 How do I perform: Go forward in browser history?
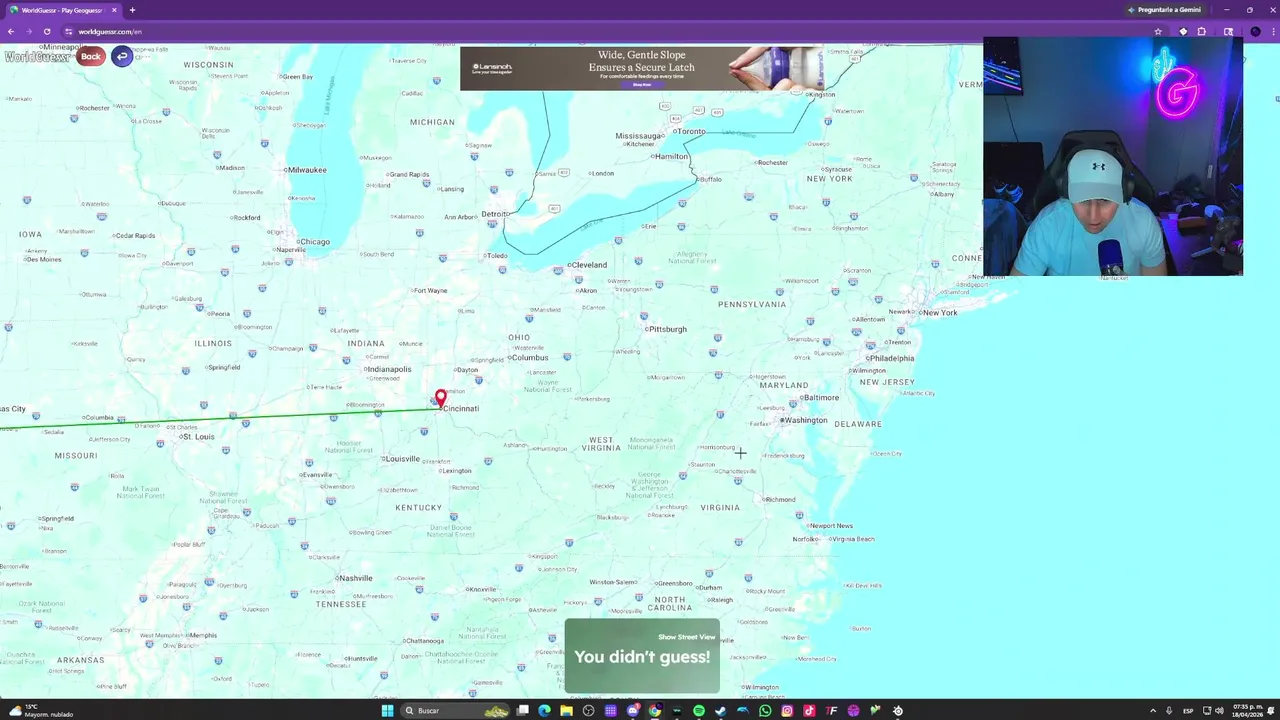click(x=29, y=31)
